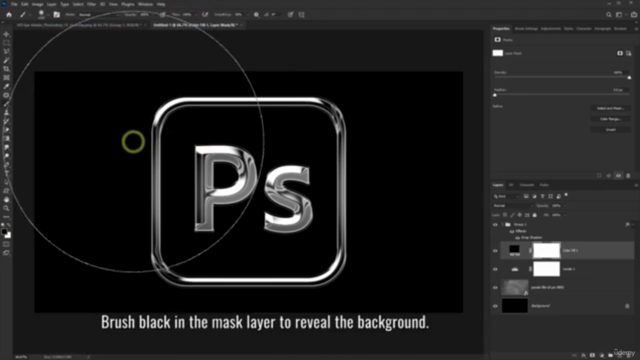Select the Move tool in the toolbar
The image size is (640, 360).
6,34
